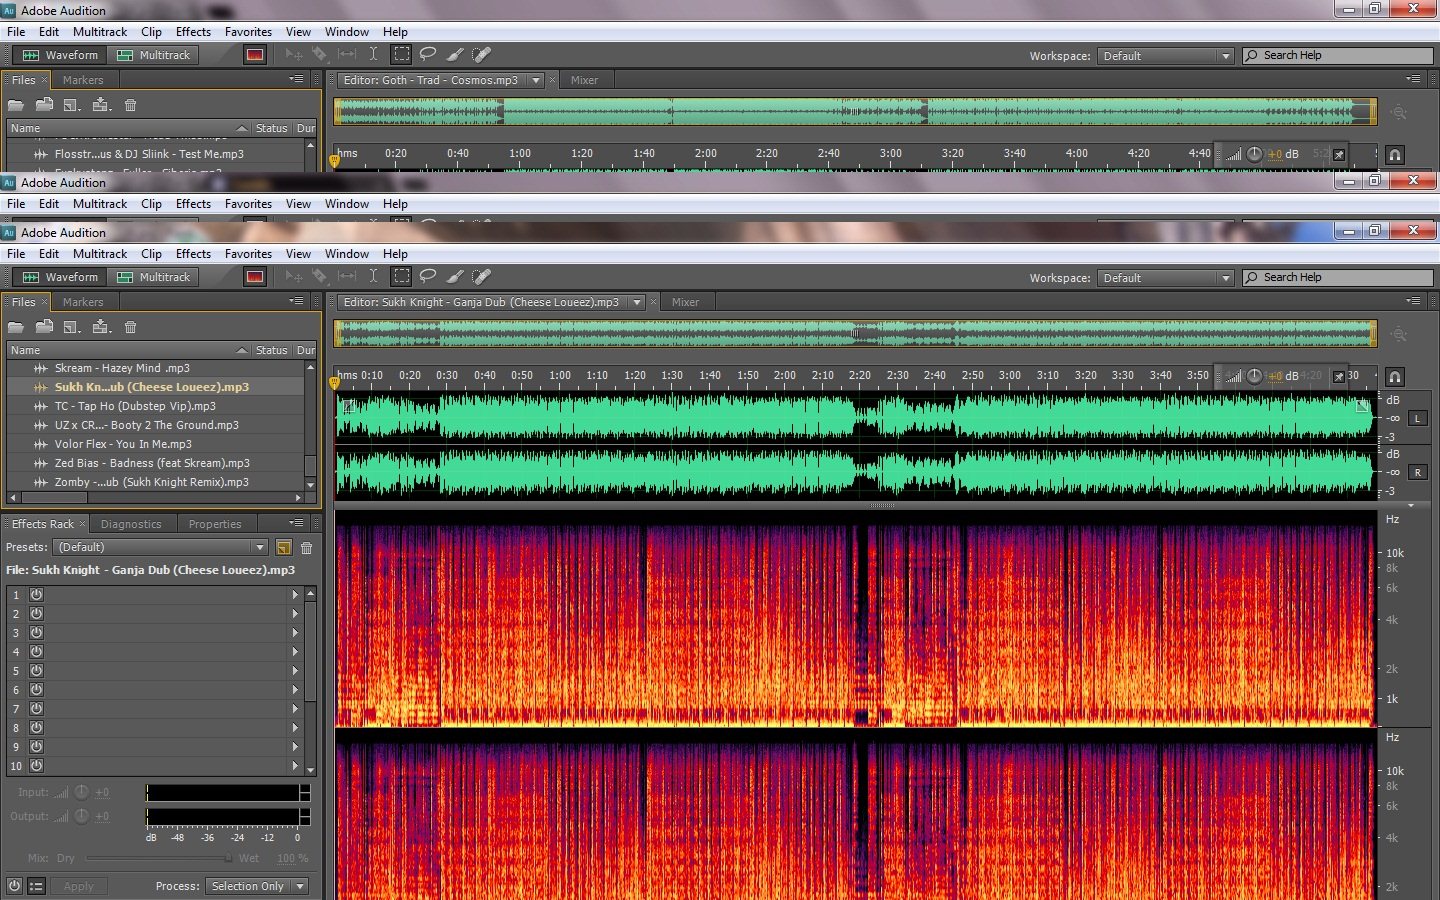Sort by Name column in front Files panel

point(127,350)
